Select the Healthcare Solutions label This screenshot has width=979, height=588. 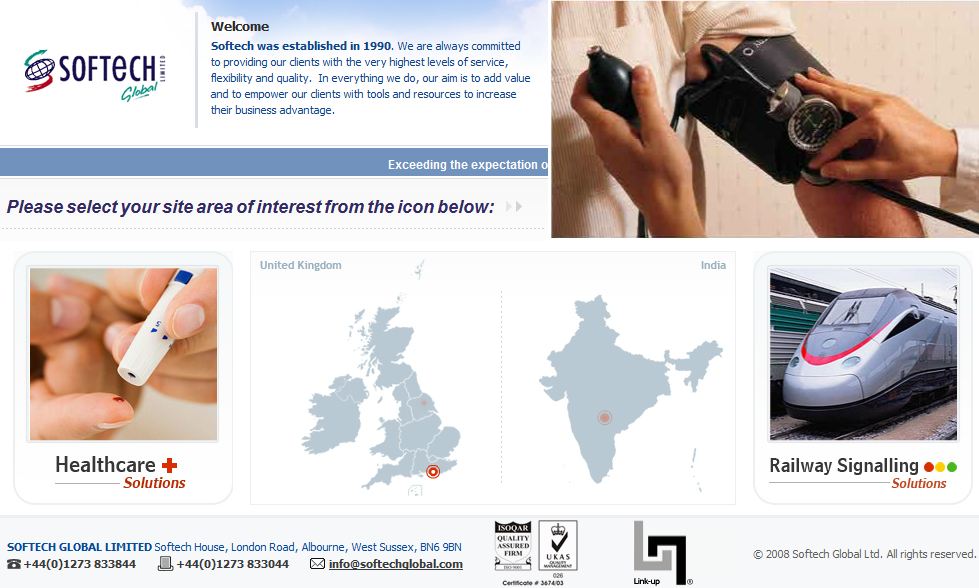(120, 473)
